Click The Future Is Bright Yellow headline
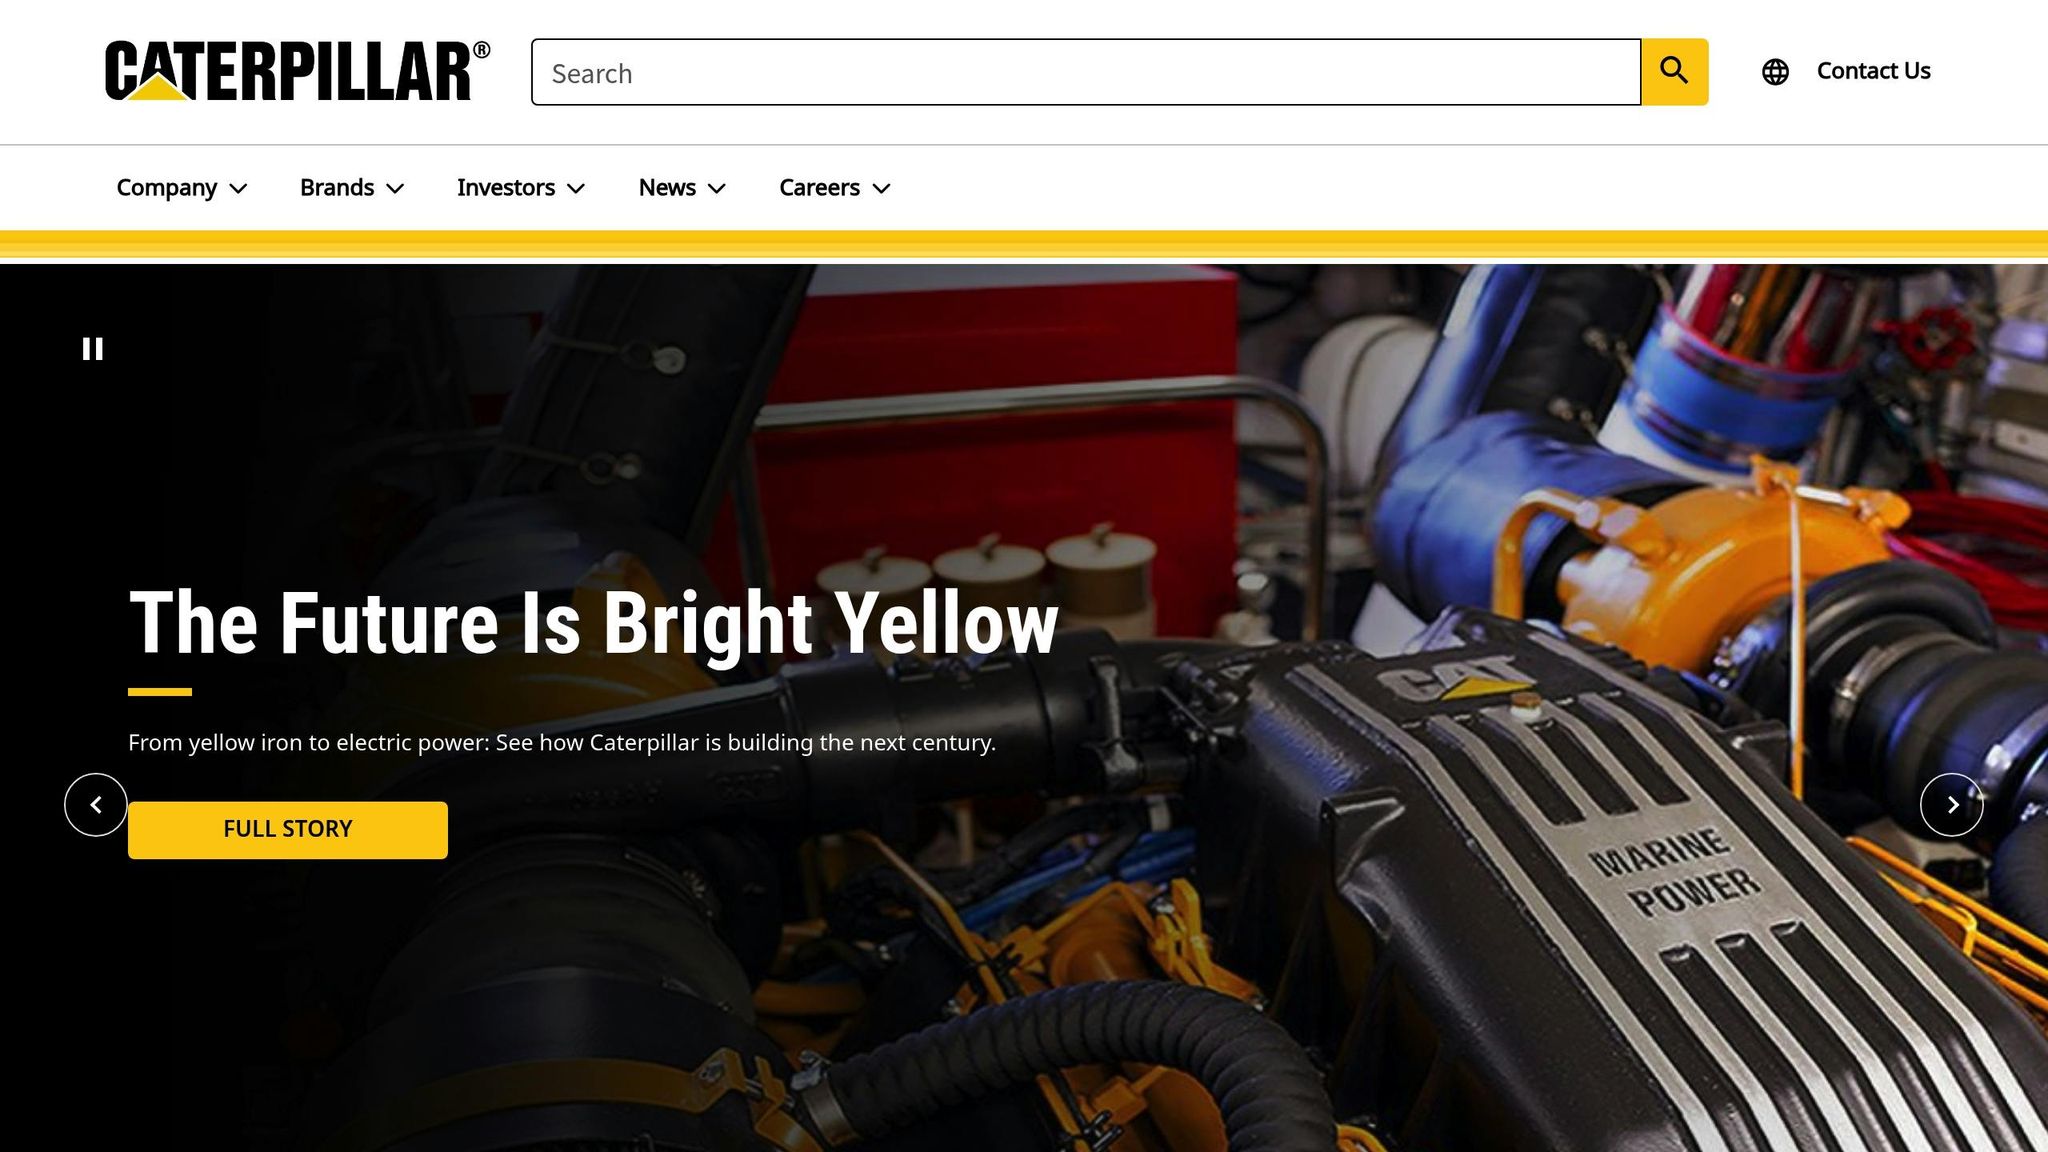 [593, 623]
